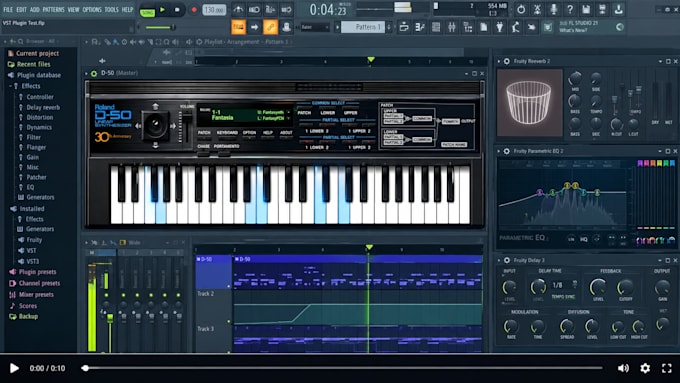Toggle the orange typing keyboard to piano button
The height and width of the screenshot is (383, 680).
(238, 27)
